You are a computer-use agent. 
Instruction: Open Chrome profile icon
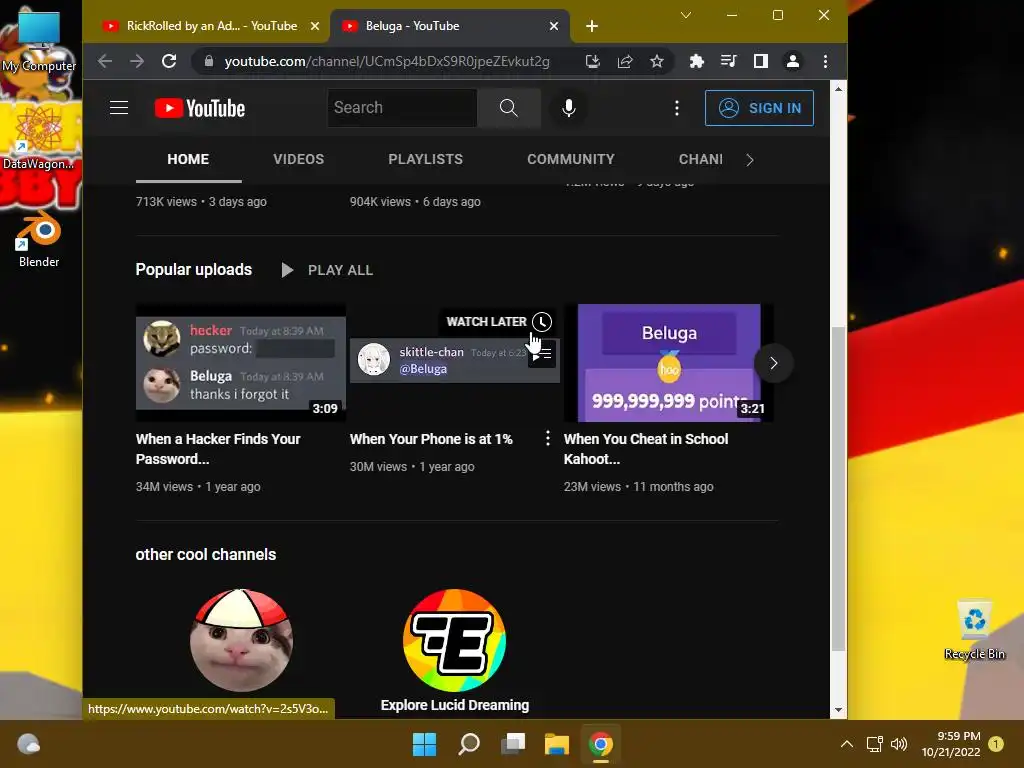click(793, 61)
